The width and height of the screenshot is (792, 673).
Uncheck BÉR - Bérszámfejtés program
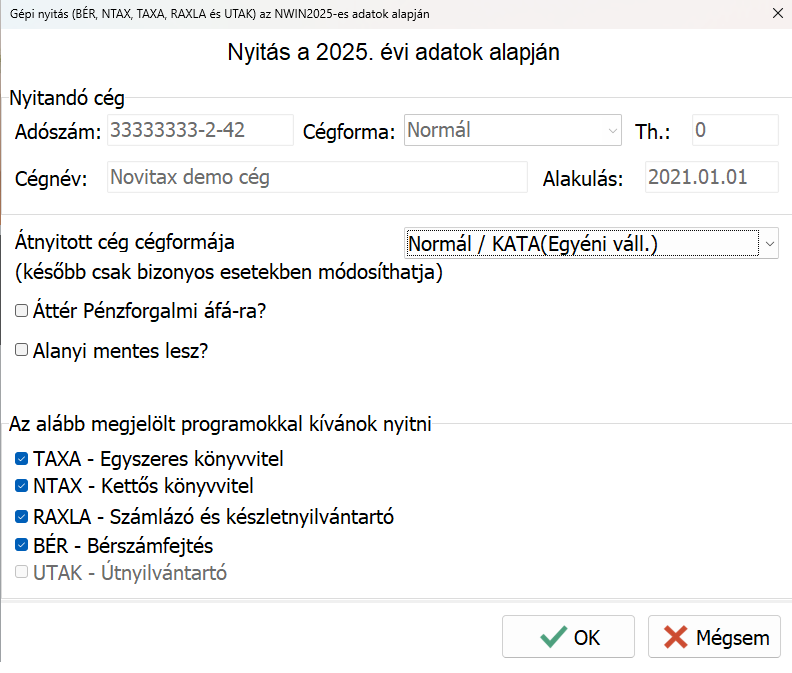pos(22,546)
